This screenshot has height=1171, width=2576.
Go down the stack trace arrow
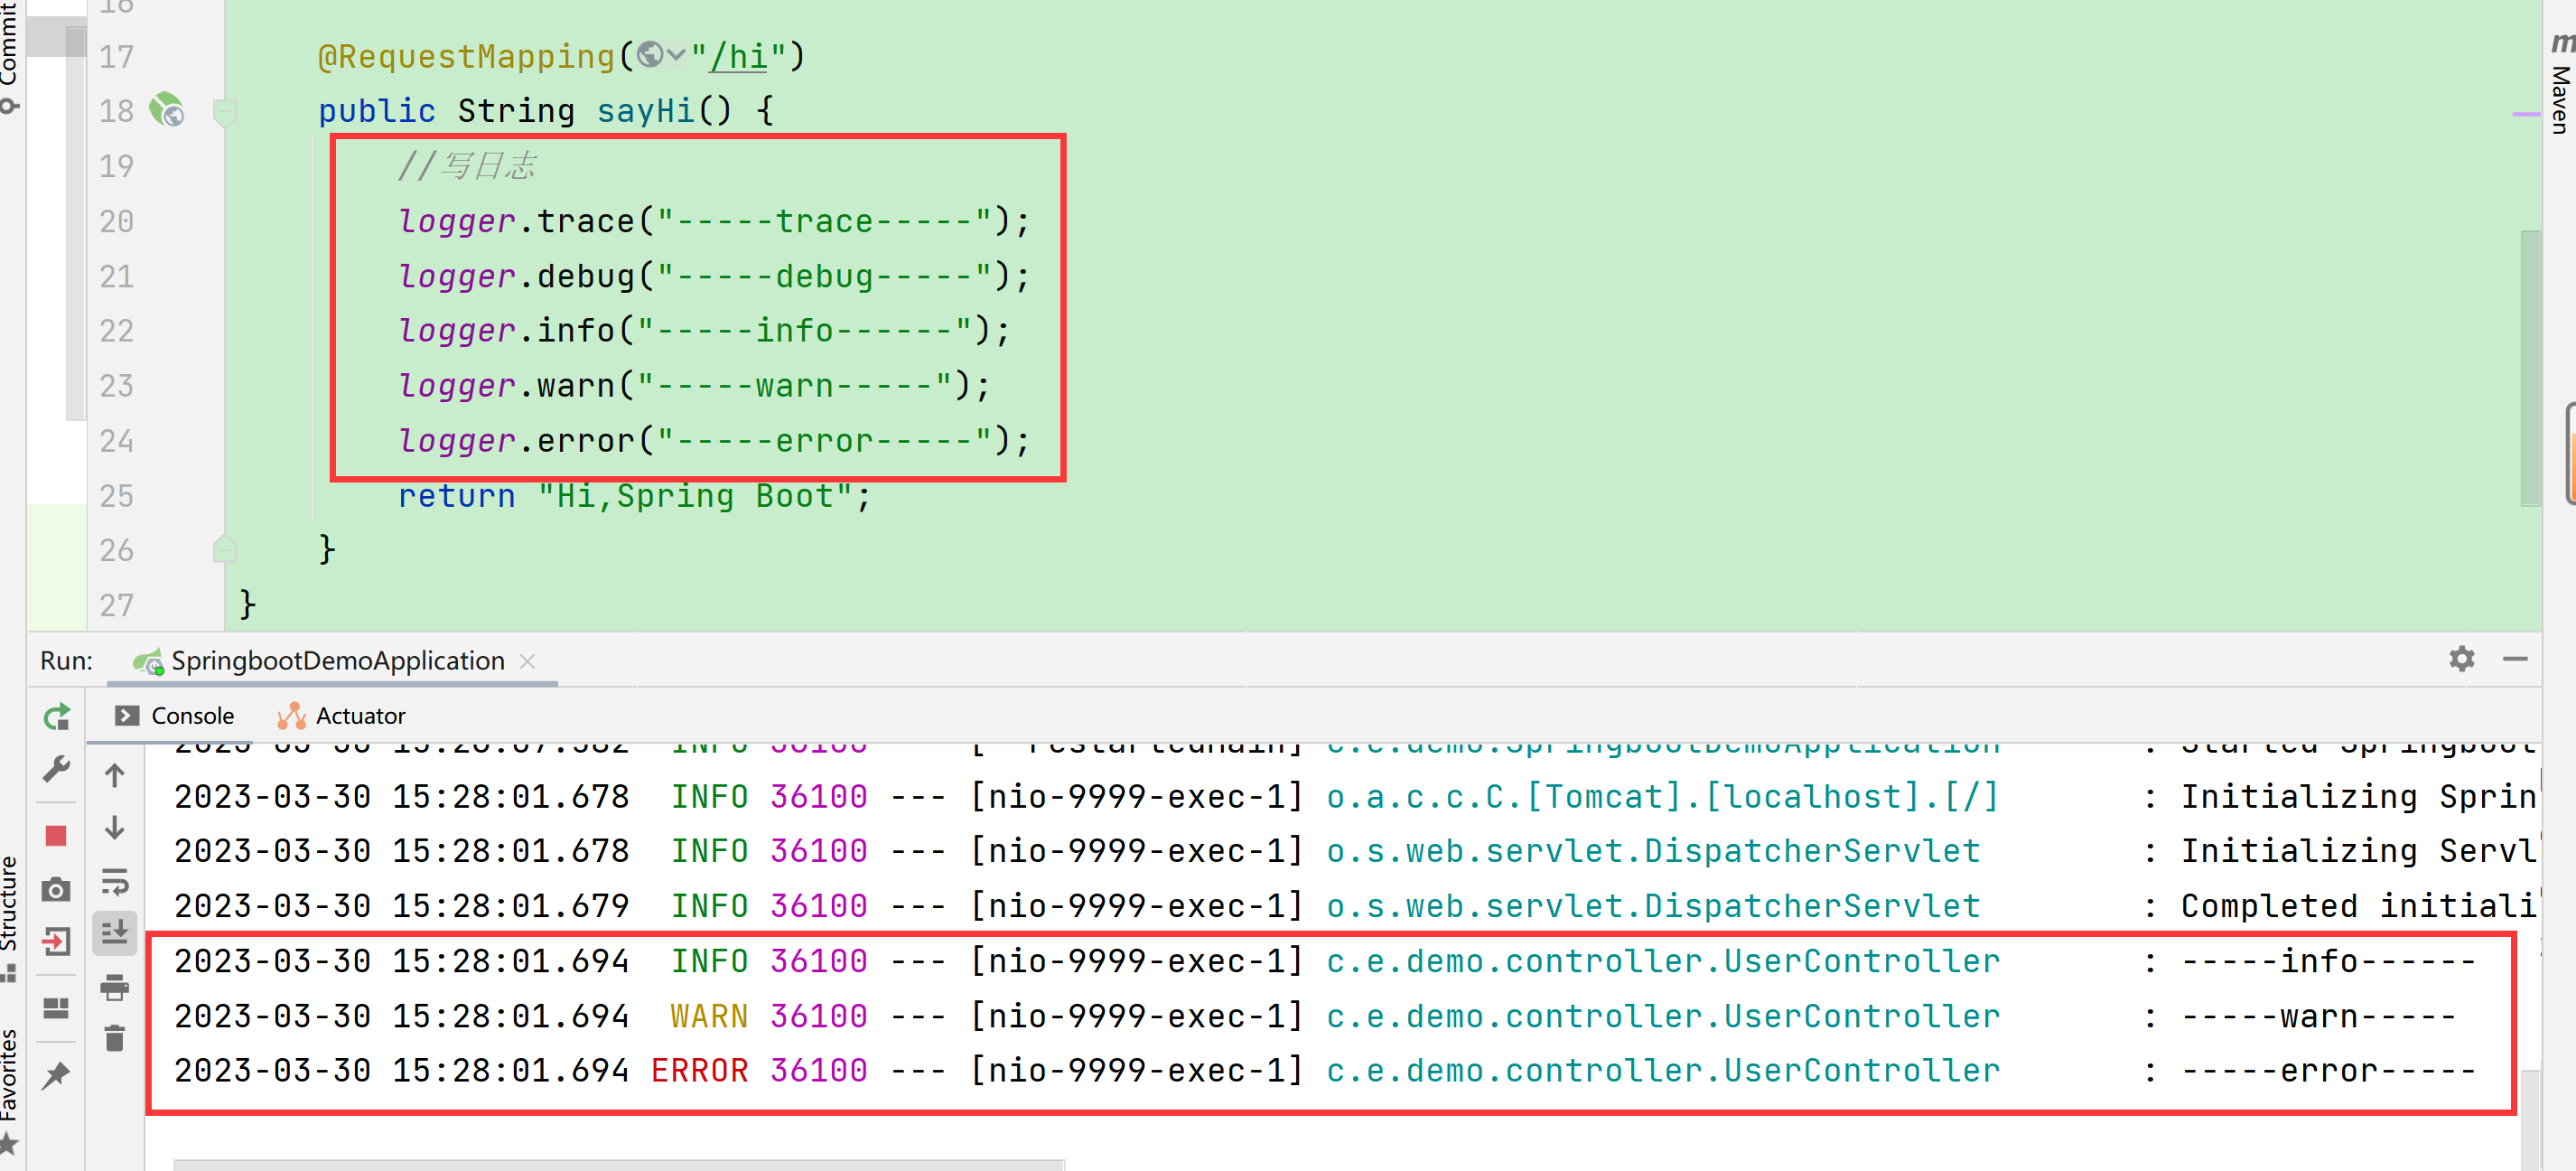tap(115, 828)
